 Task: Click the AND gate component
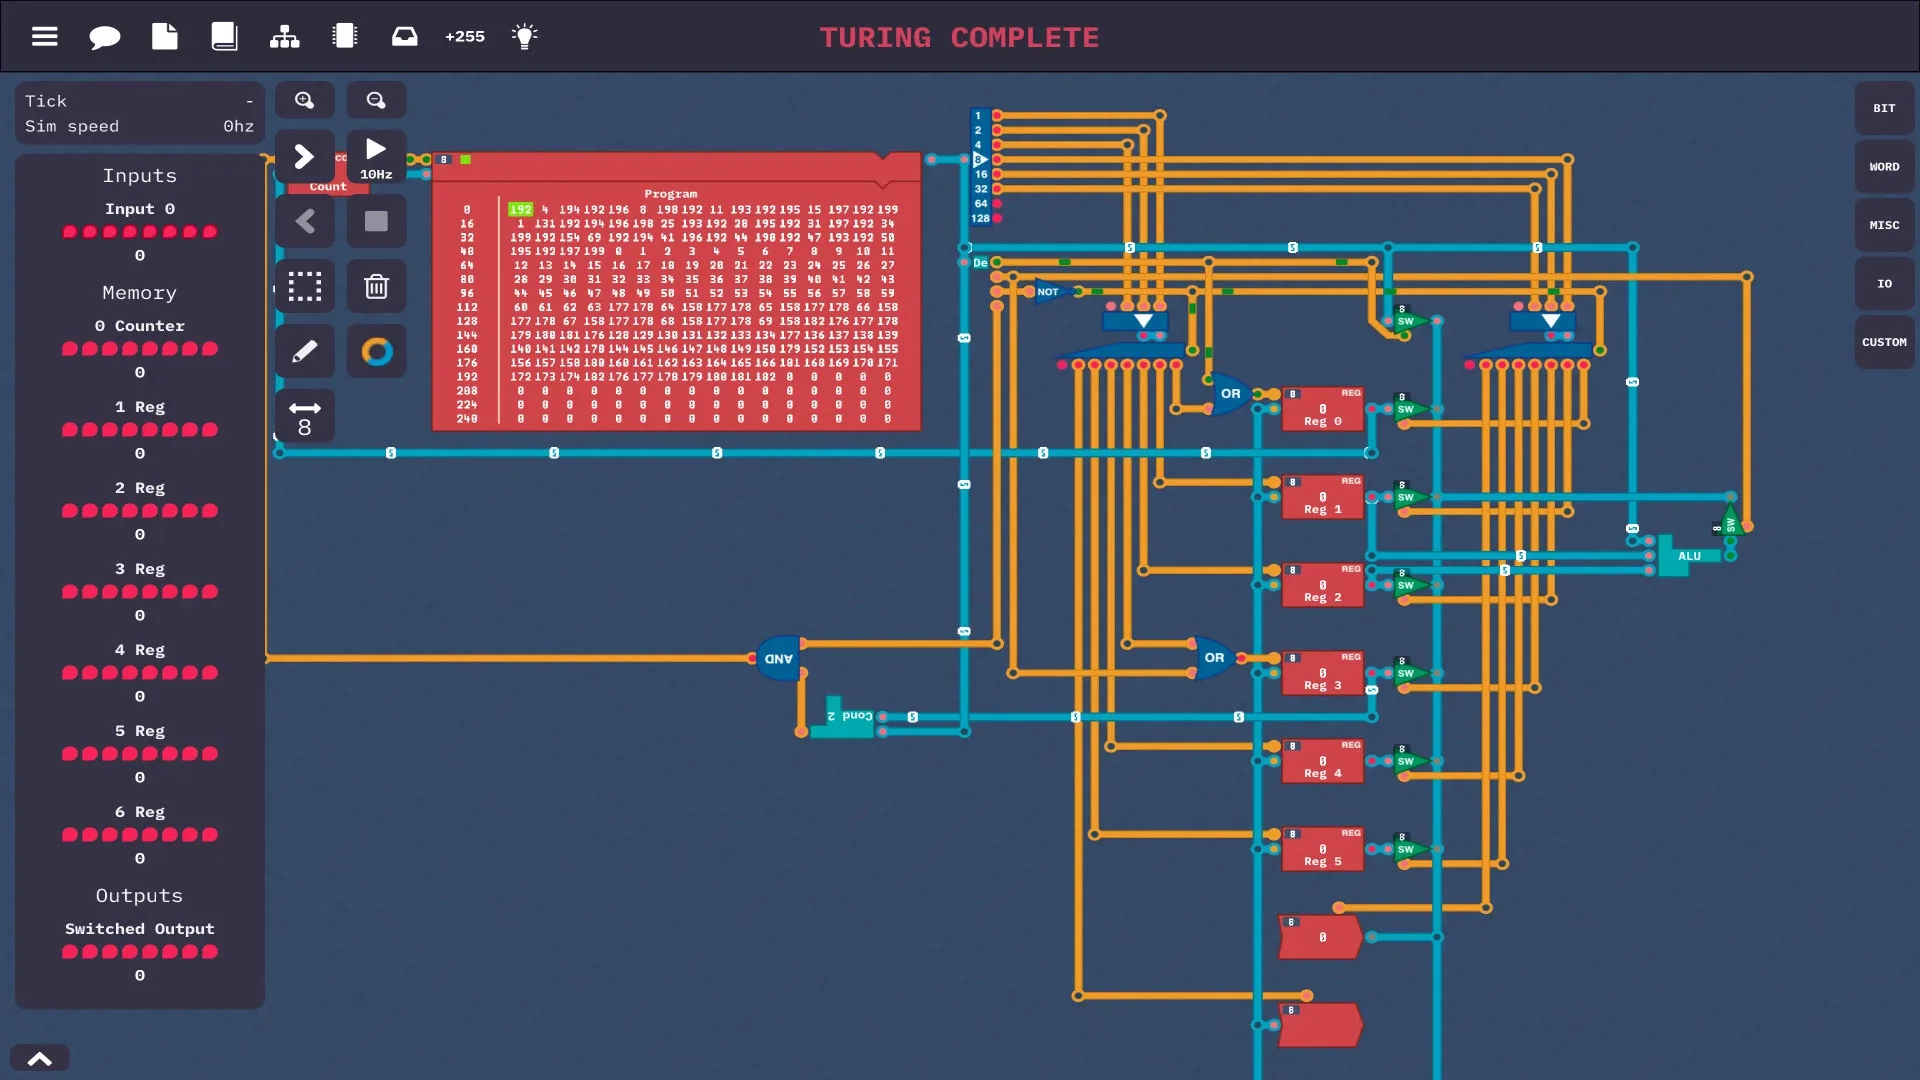[x=778, y=658]
